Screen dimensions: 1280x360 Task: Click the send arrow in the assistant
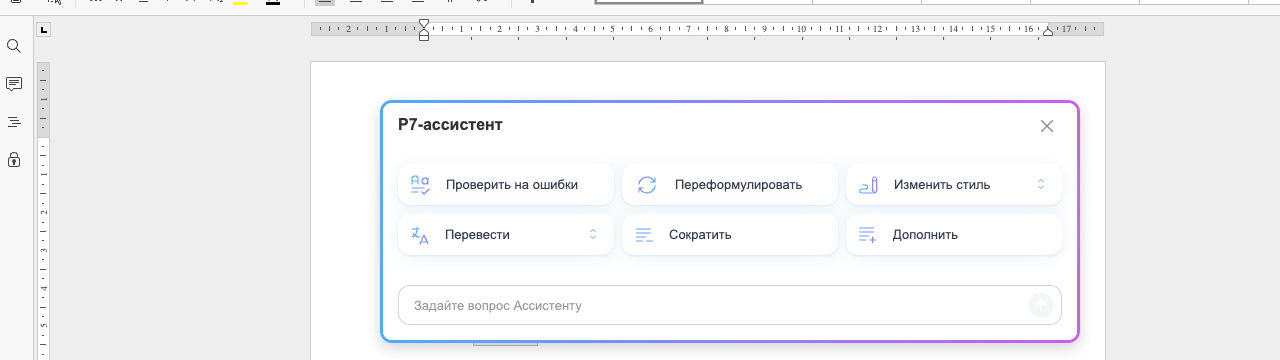tap(1041, 305)
